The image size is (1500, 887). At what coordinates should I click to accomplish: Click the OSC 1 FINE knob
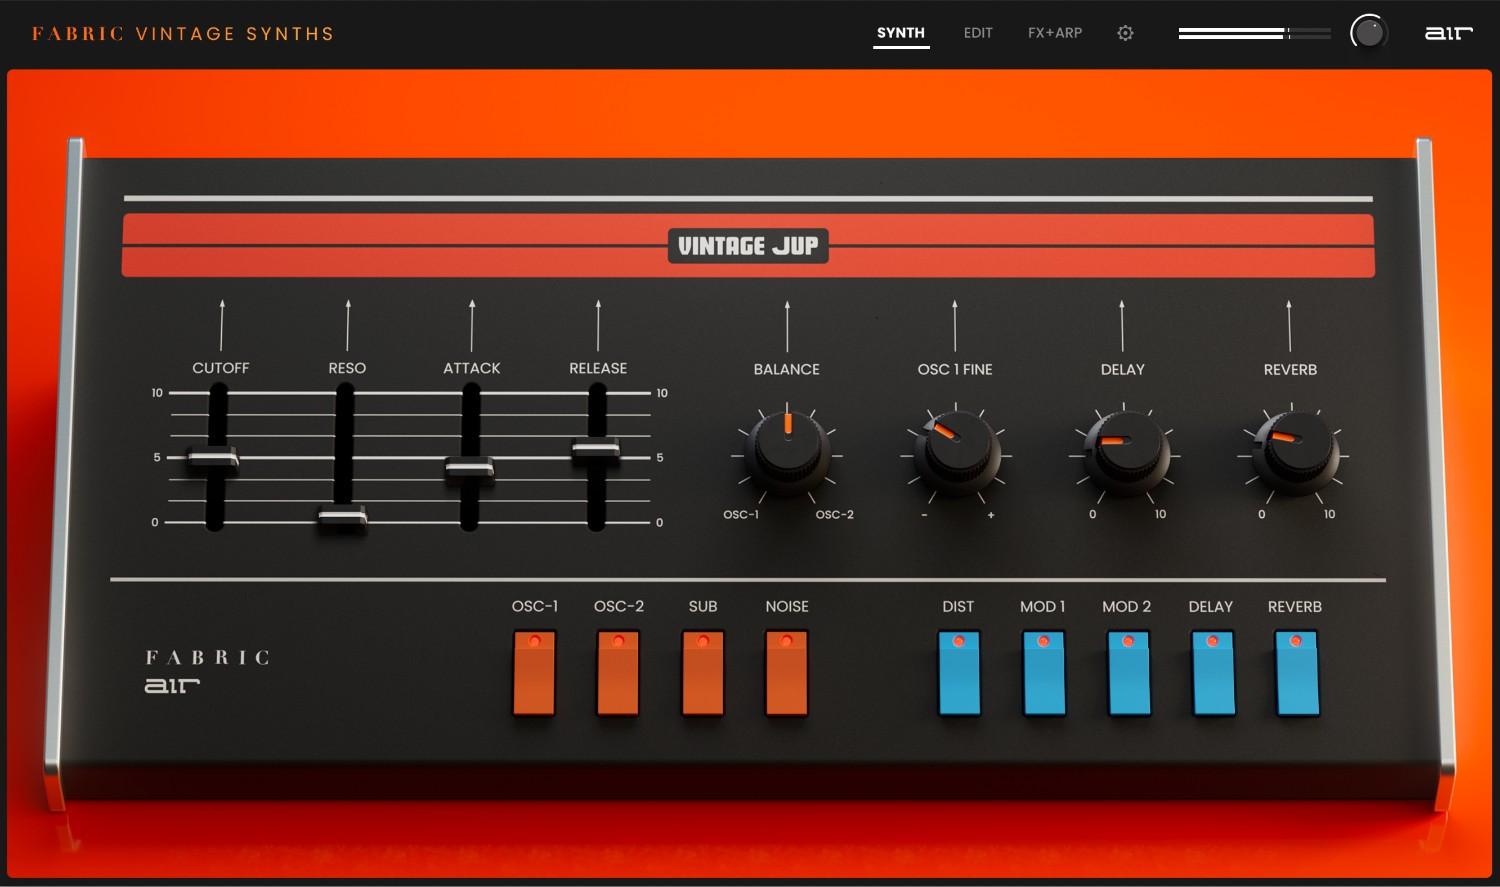956,455
